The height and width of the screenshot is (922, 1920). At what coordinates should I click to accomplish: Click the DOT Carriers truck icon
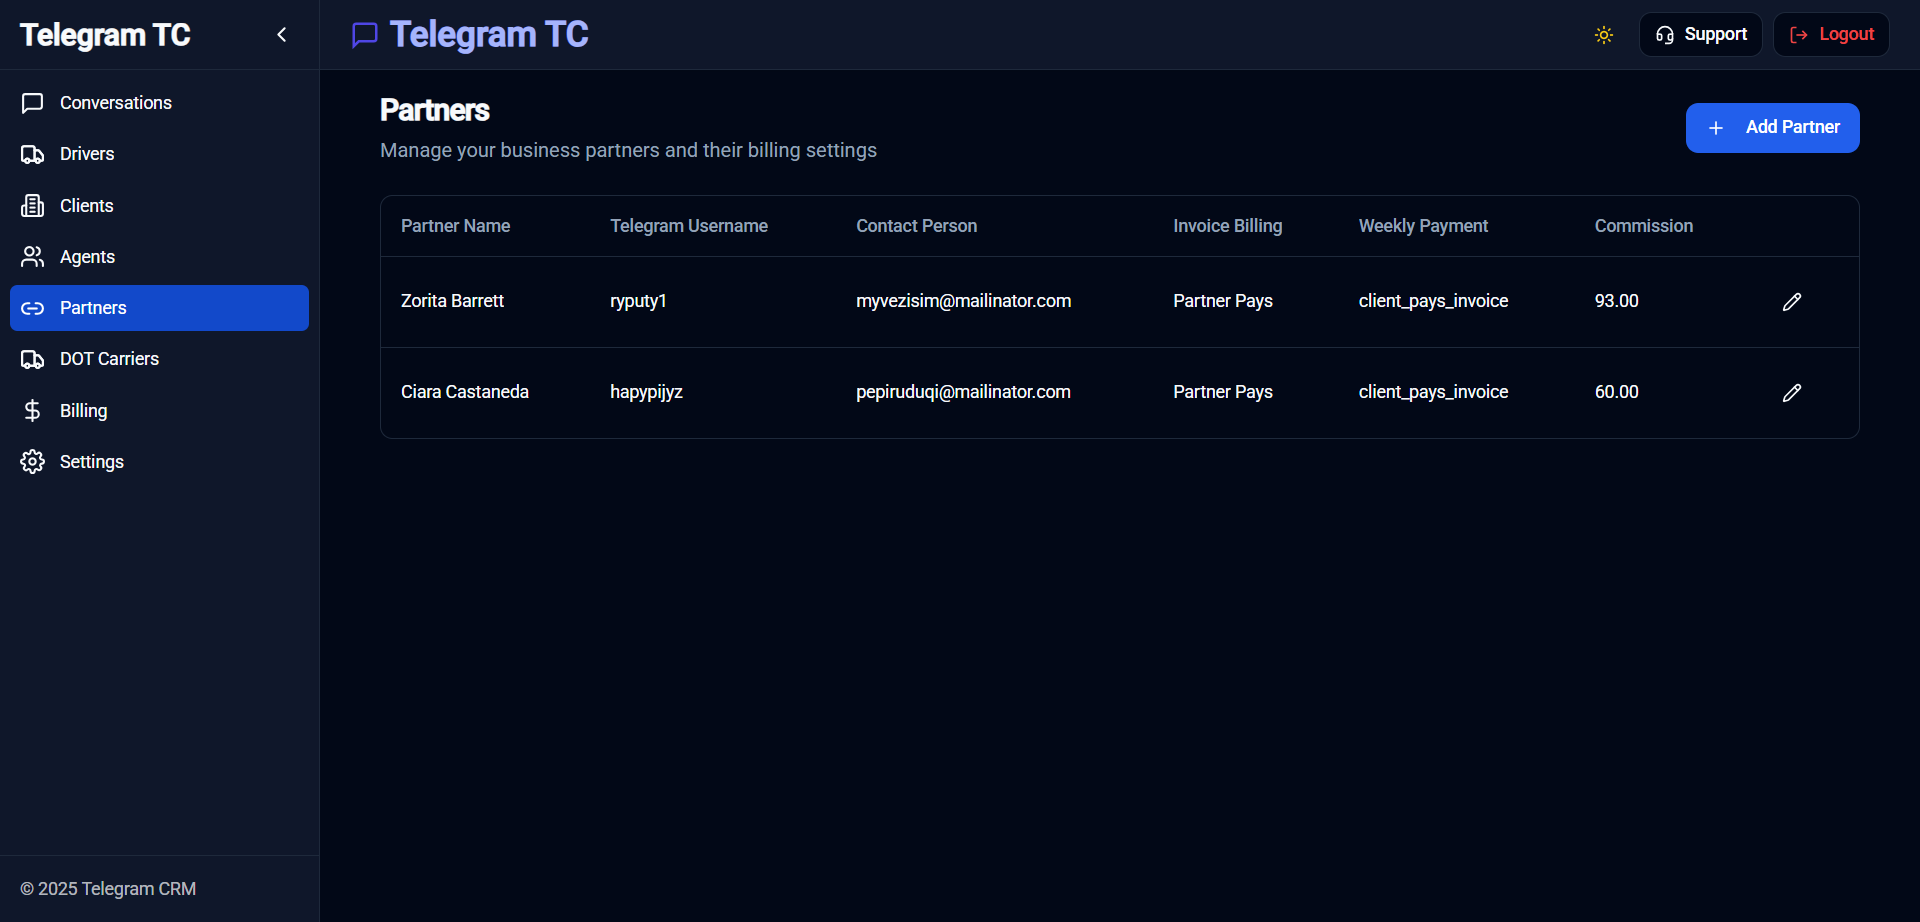(x=33, y=359)
